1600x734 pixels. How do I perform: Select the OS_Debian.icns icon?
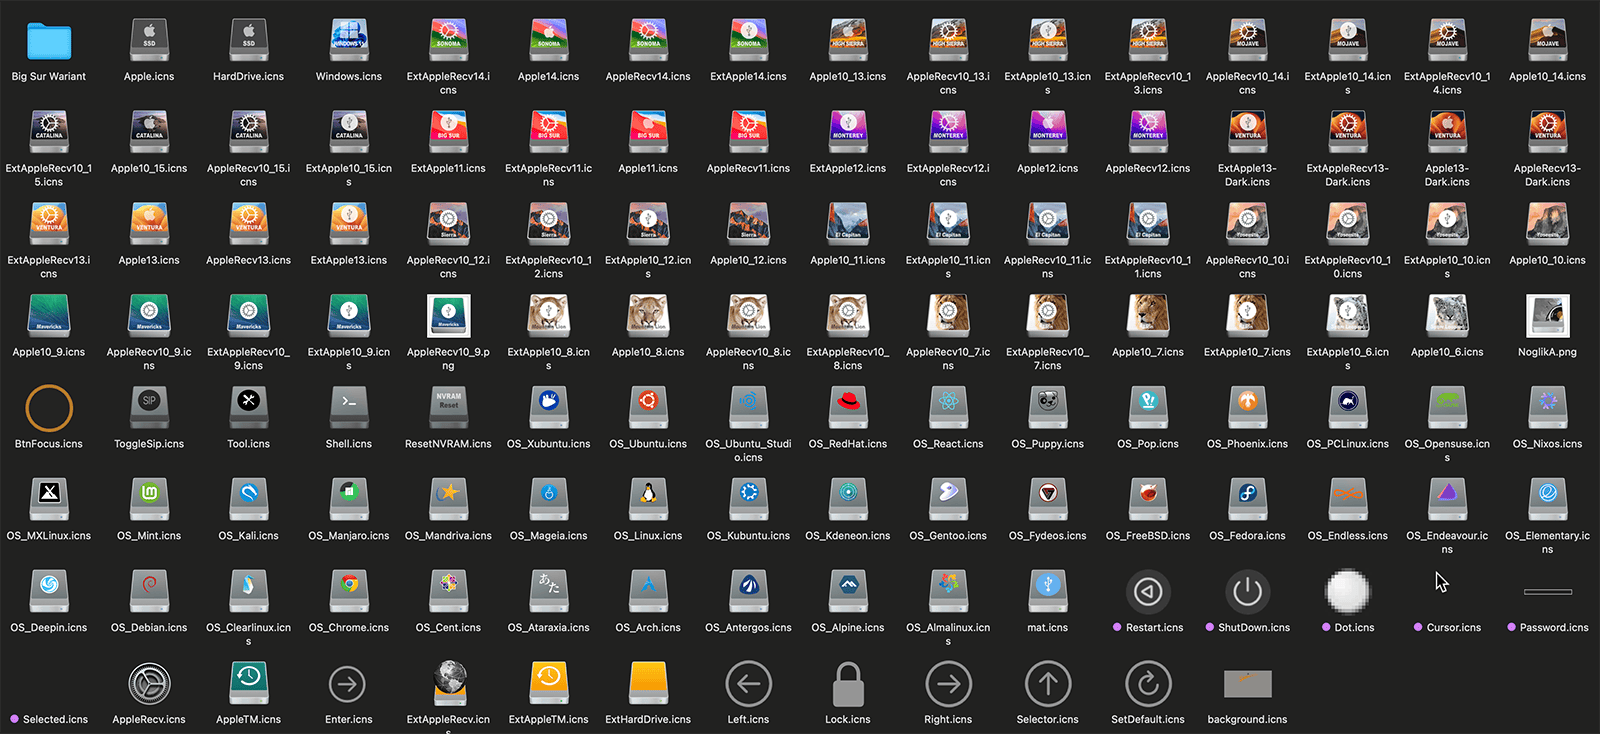(x=149, y=592)
